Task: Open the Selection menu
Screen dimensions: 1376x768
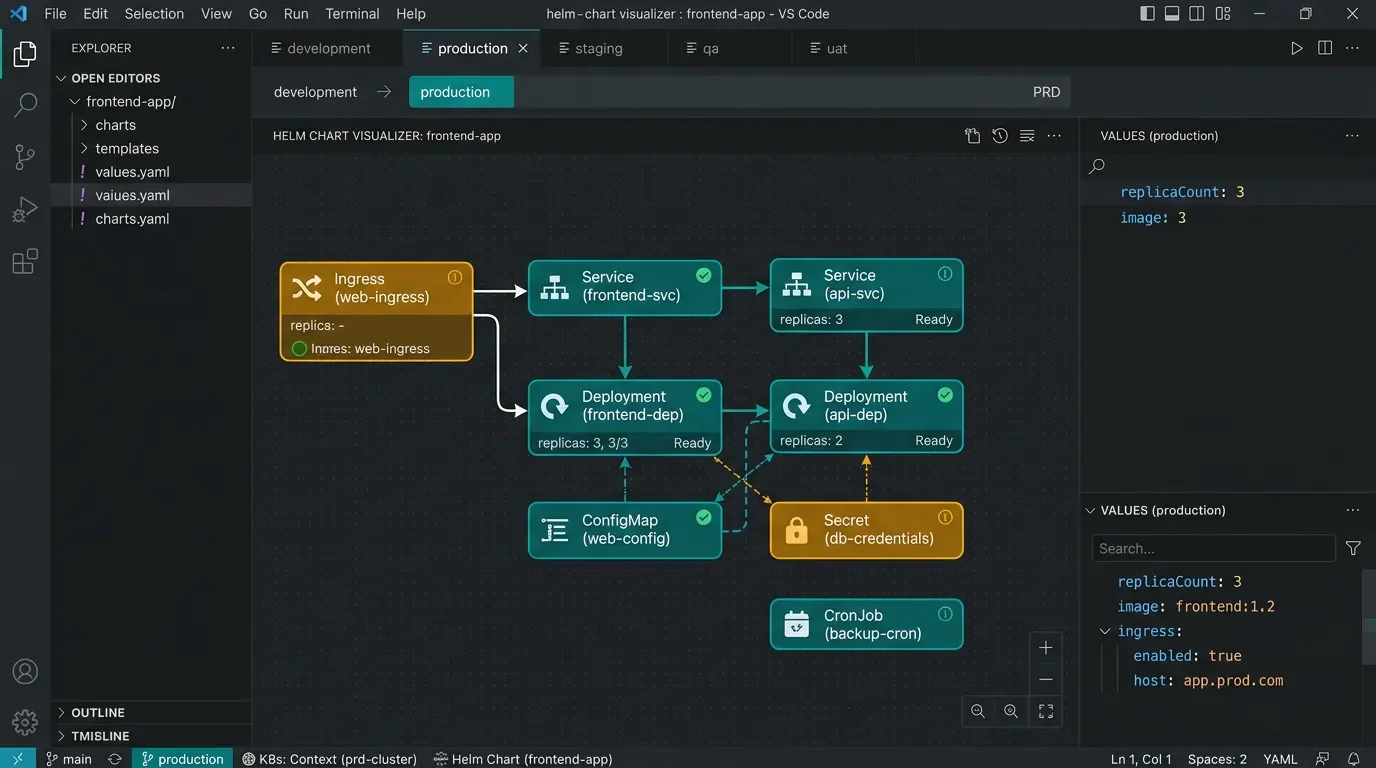Action: tap(154, 14)
